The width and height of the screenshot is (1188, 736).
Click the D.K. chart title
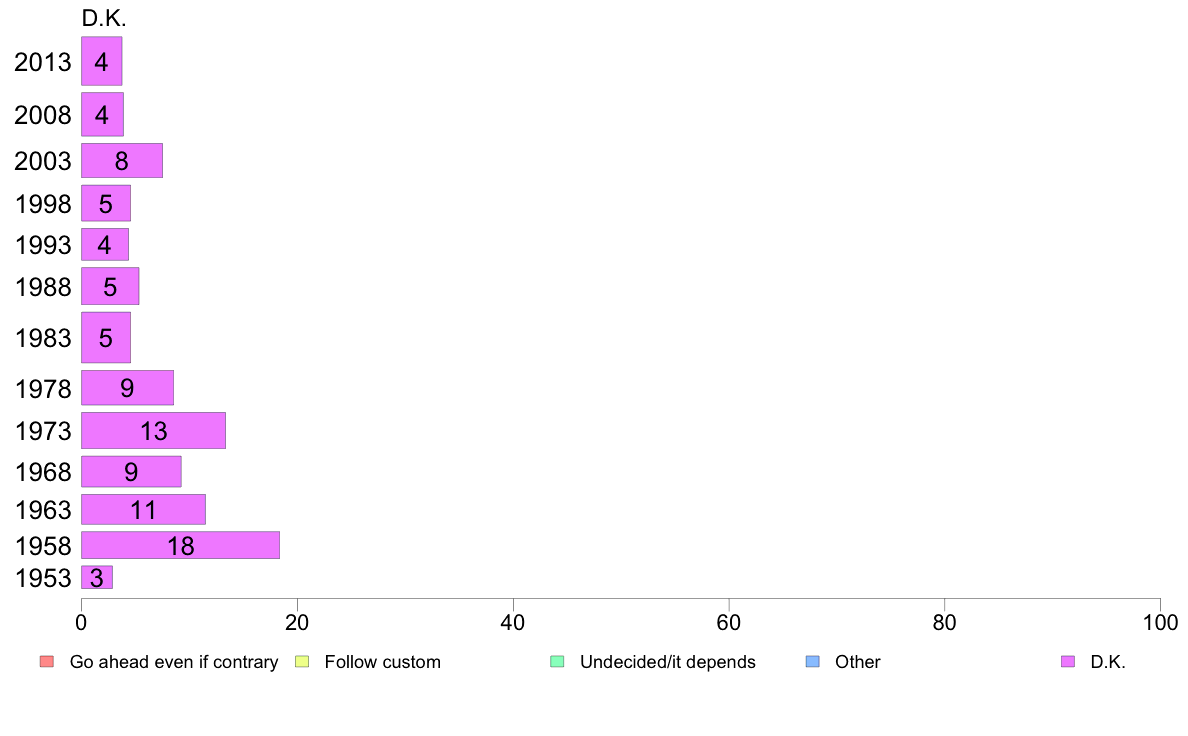[104, 19]
